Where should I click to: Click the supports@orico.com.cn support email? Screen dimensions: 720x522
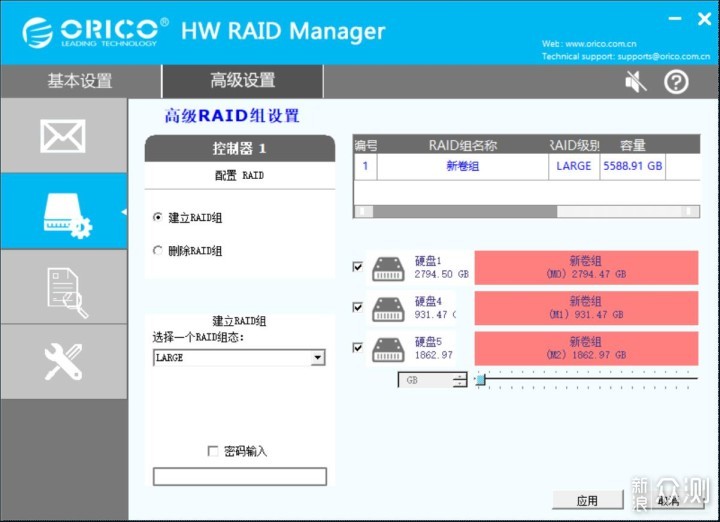[x=664, y=56]
